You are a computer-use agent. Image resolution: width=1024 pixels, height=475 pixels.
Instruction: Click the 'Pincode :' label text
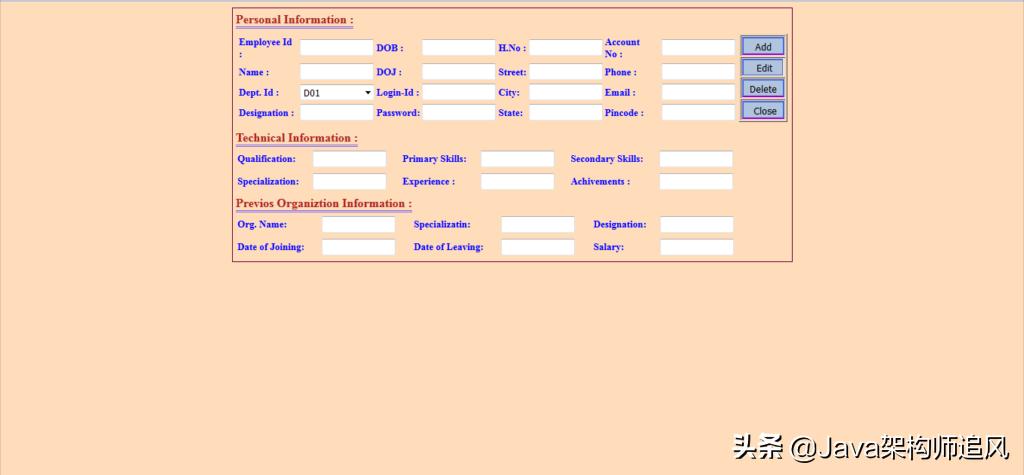tap(624, 113)
